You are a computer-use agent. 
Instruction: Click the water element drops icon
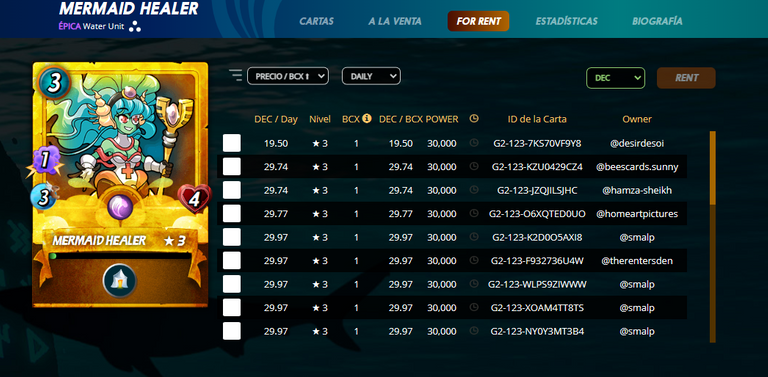135,26
